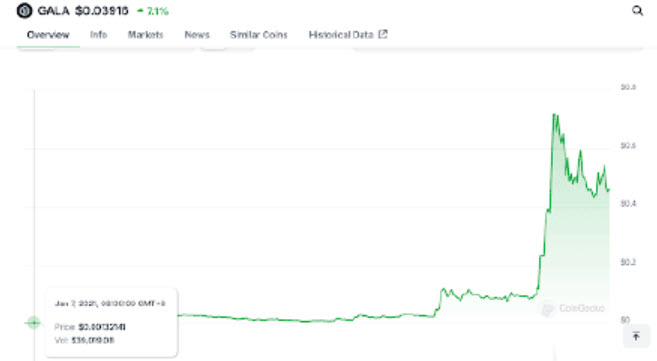Switch to the Info tab
Viewport: 657px width, 361px height.
[x=98, y=35]
